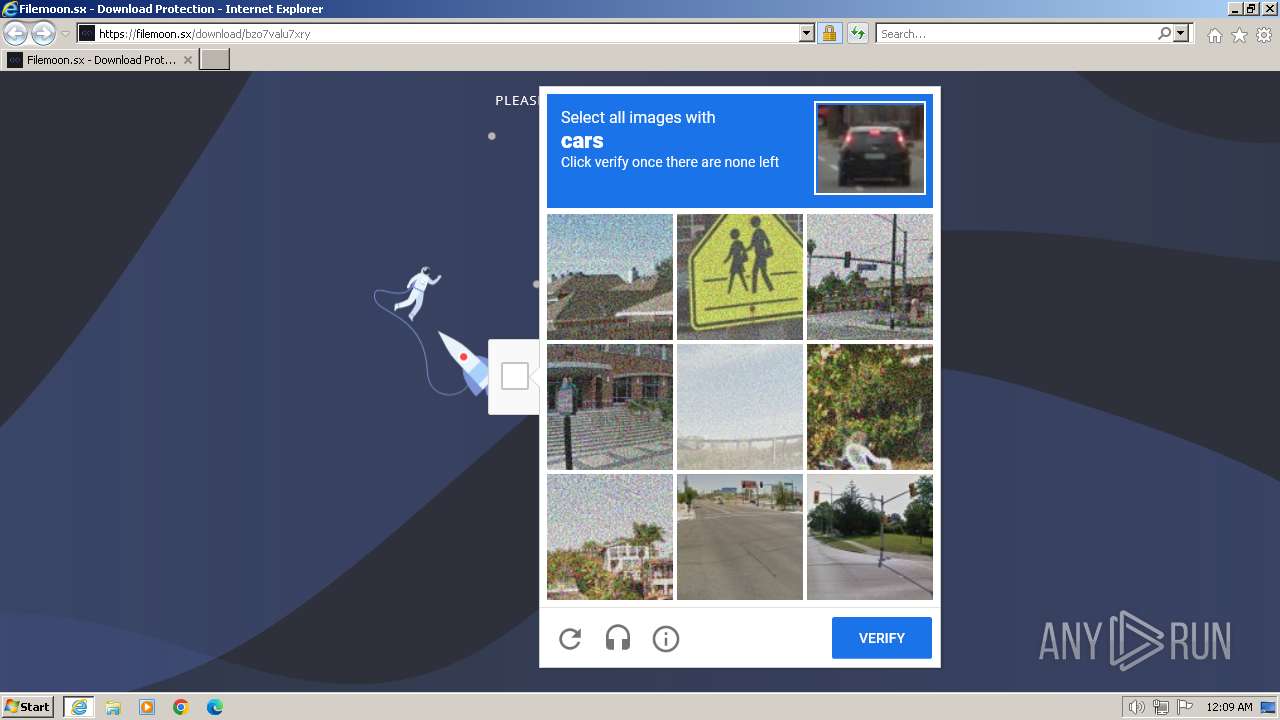The image size is (1280, 720).
Task: Open the Windows Start menu
Action: [27, 707]
